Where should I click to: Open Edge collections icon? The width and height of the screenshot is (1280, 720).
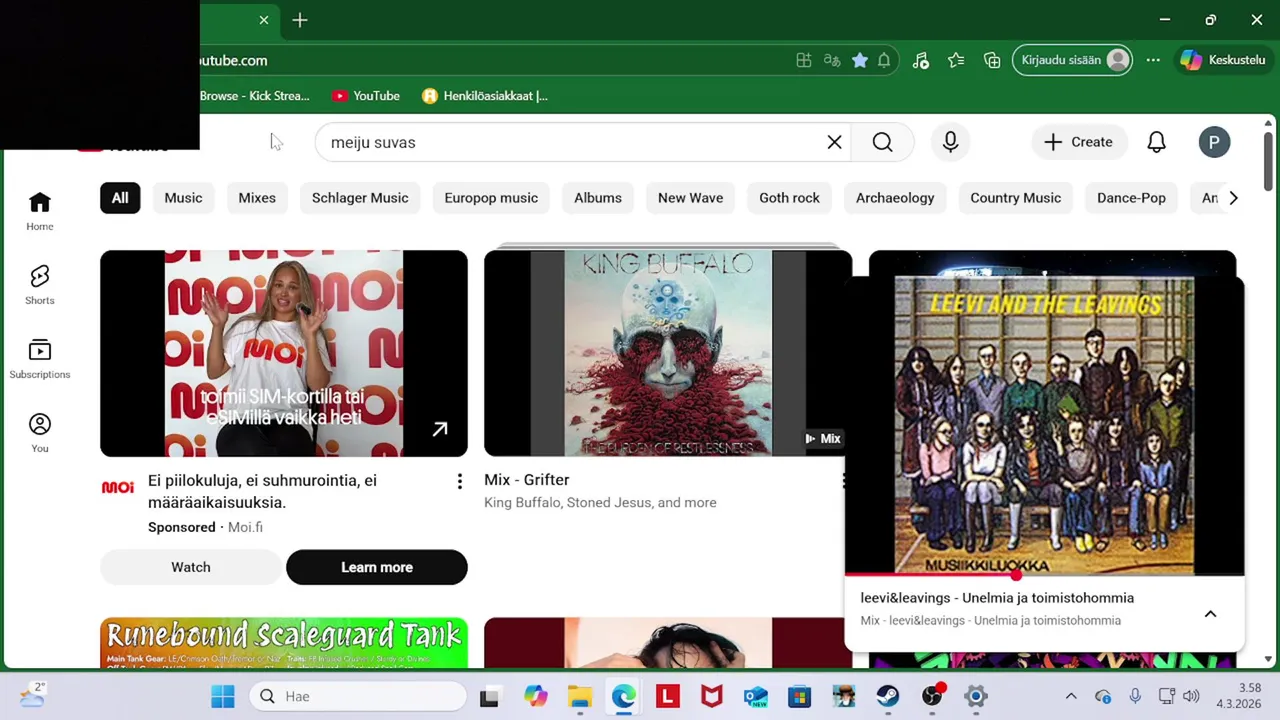click(x=992, y=60)
